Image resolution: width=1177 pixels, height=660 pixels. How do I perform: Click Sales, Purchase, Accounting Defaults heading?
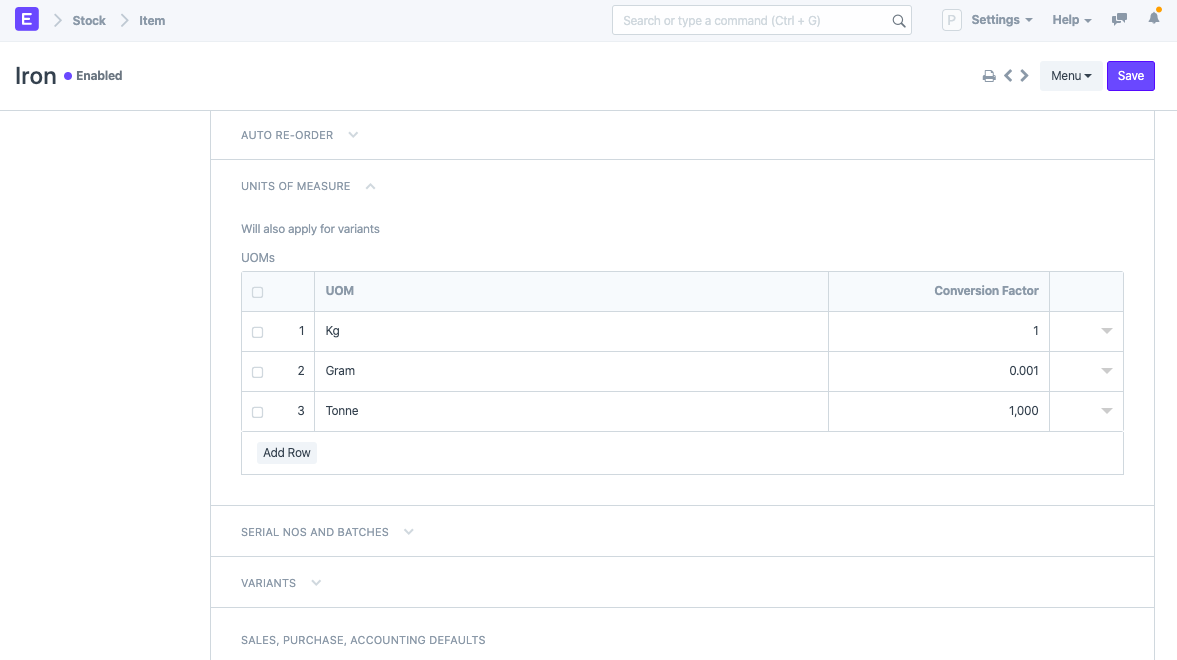coord(363,640)
